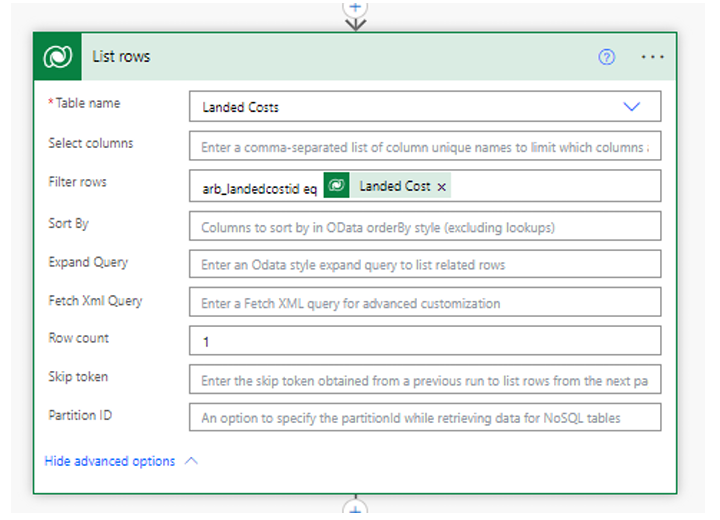Click the Hide advanced options link

[x=110, y=461]
